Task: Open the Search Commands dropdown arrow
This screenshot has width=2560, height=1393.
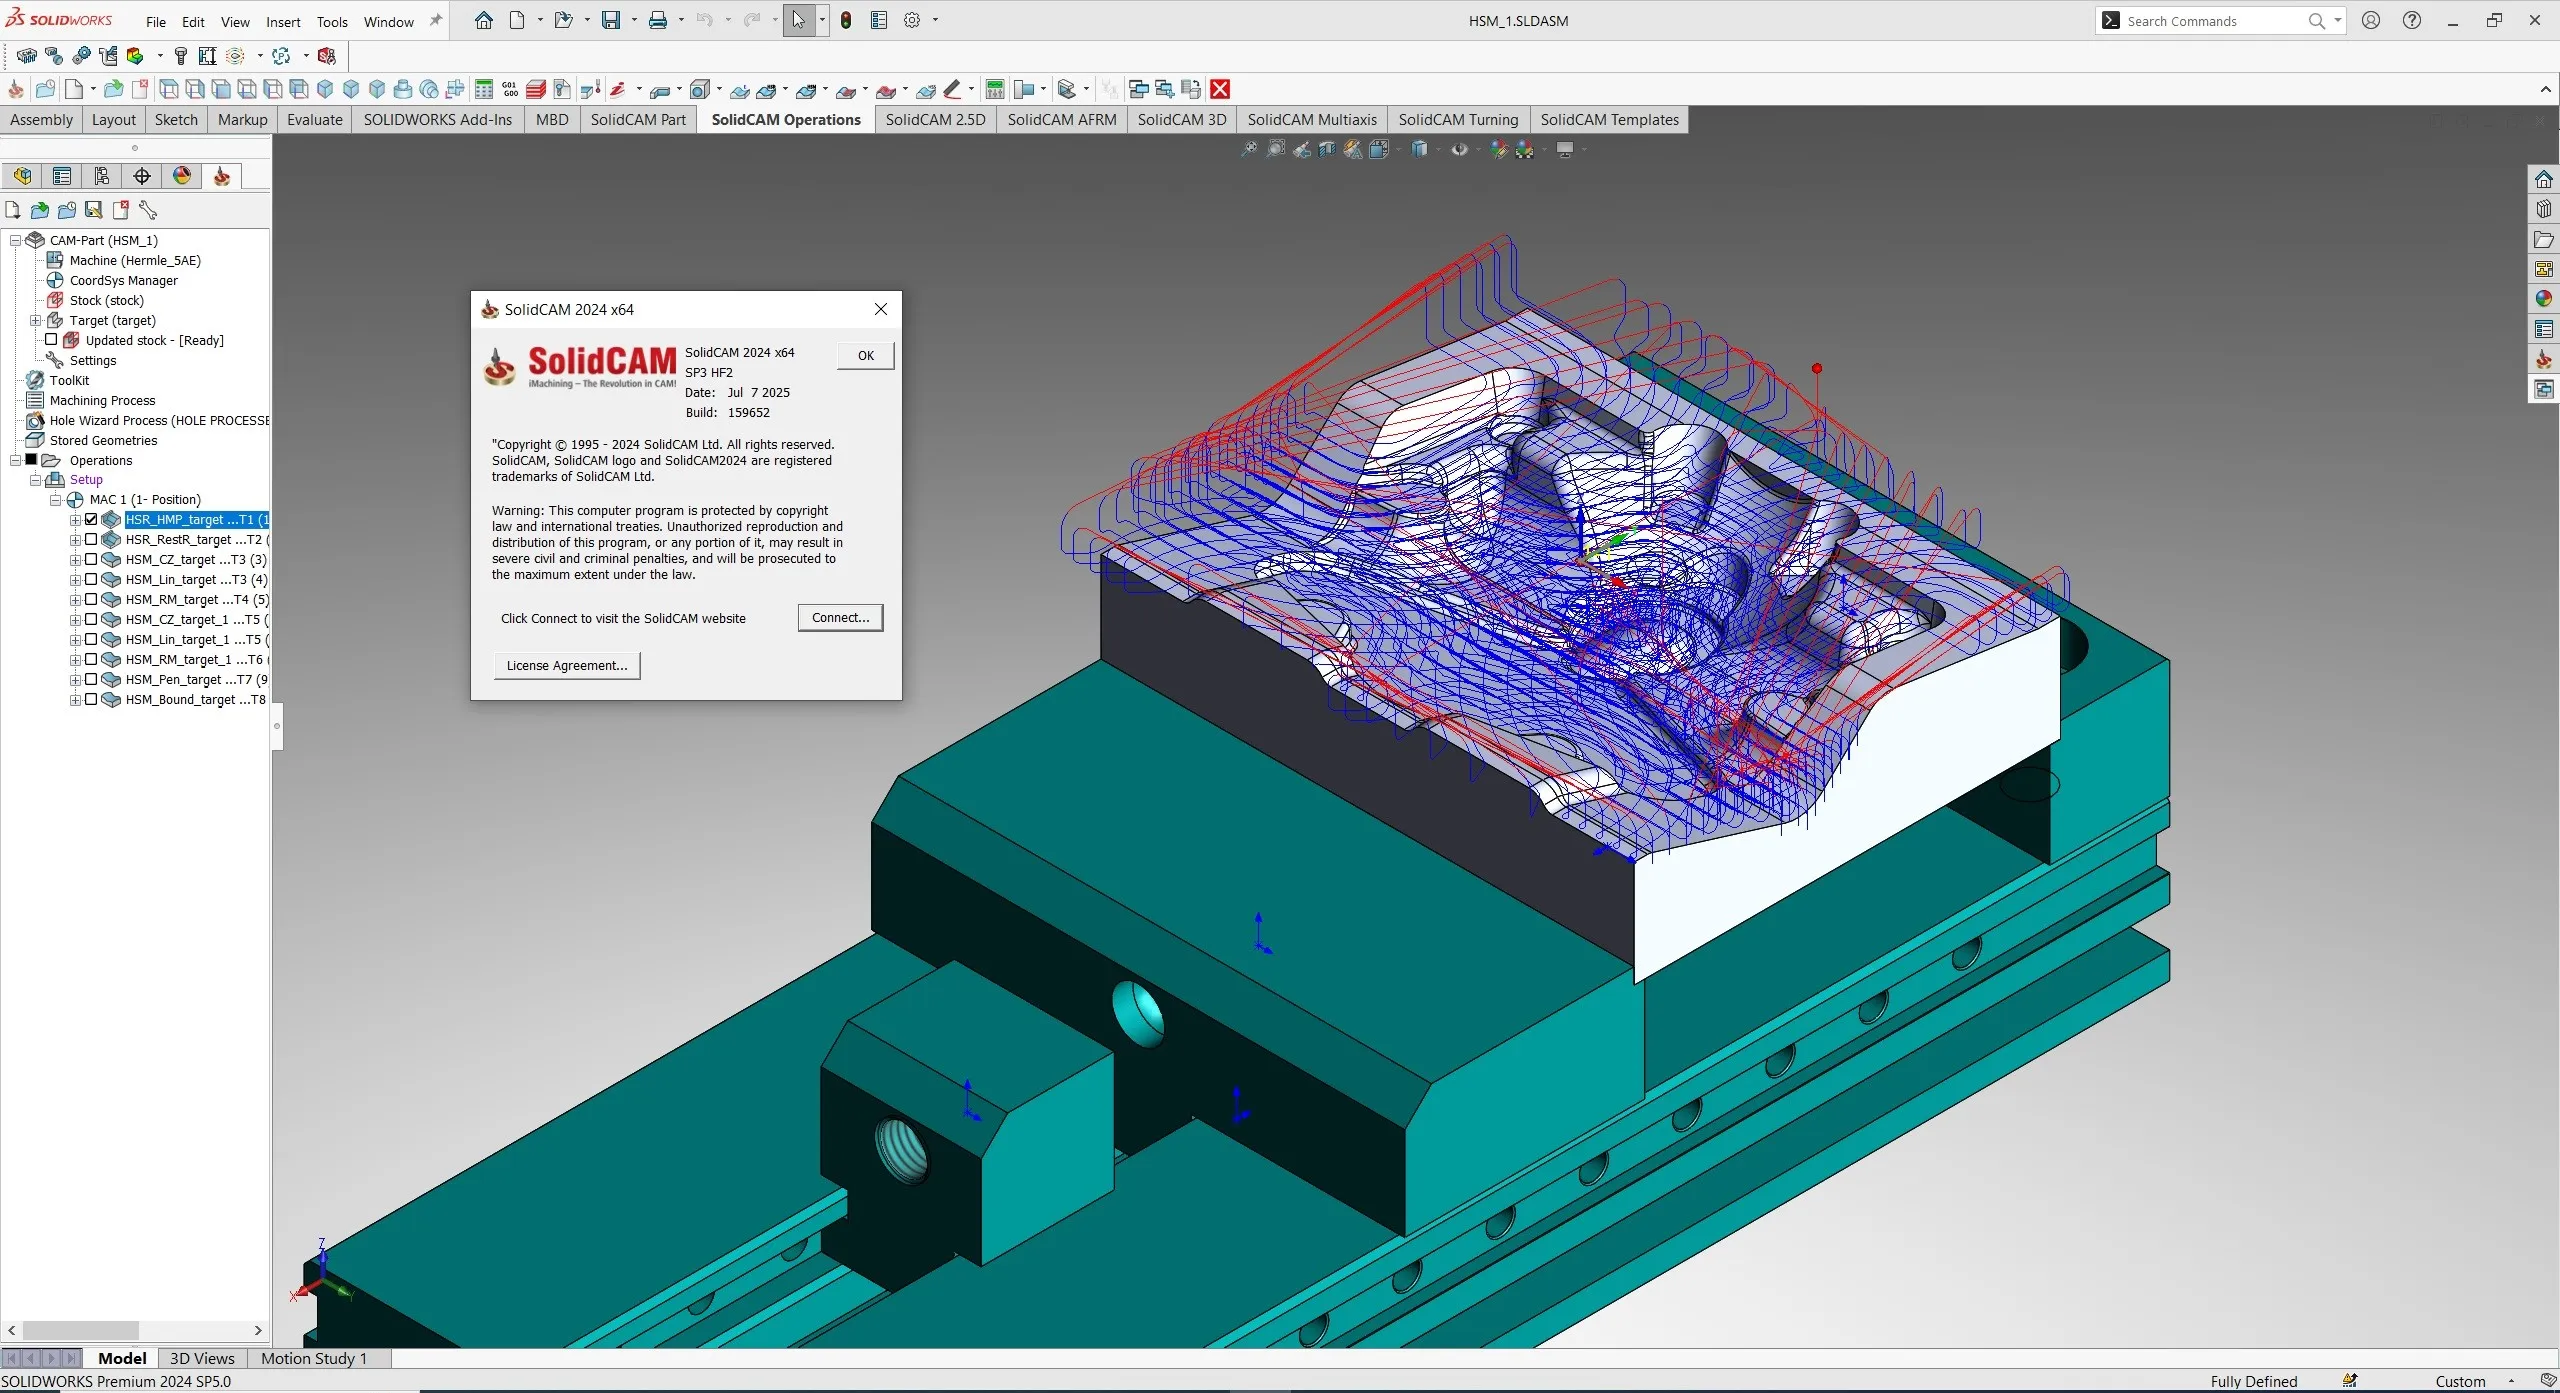Action: [x=2338, y=20]
